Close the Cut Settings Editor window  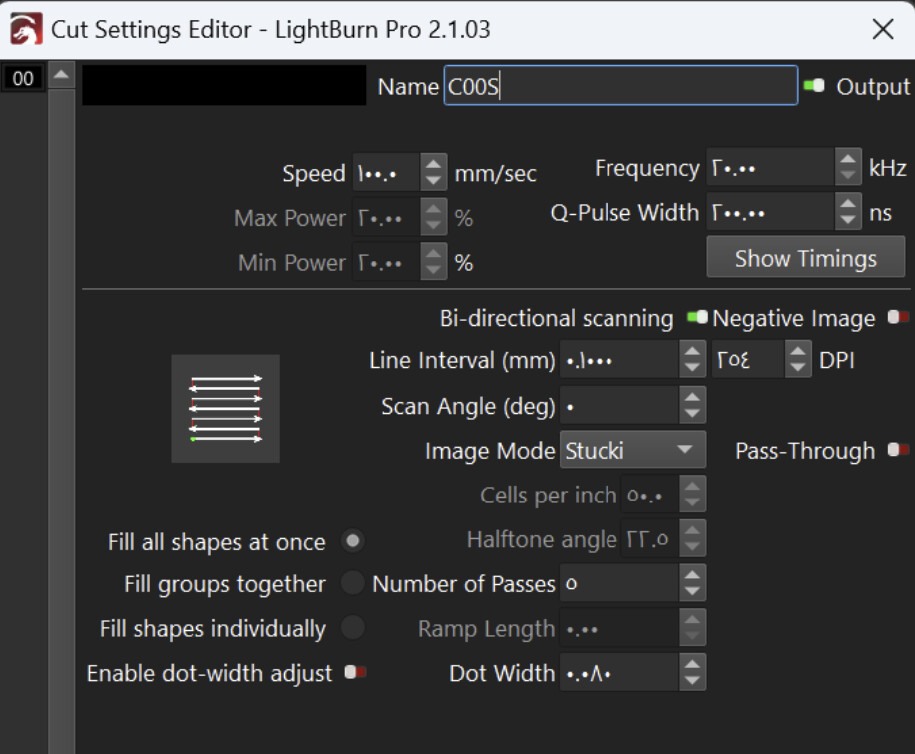883,29
